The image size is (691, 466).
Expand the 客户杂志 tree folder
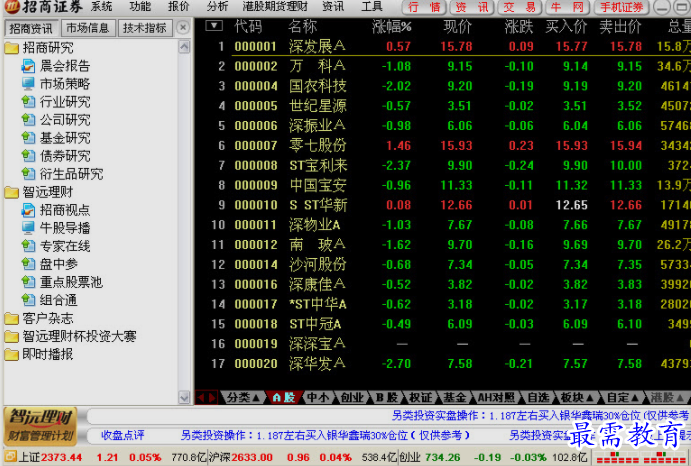pos(11,318)
